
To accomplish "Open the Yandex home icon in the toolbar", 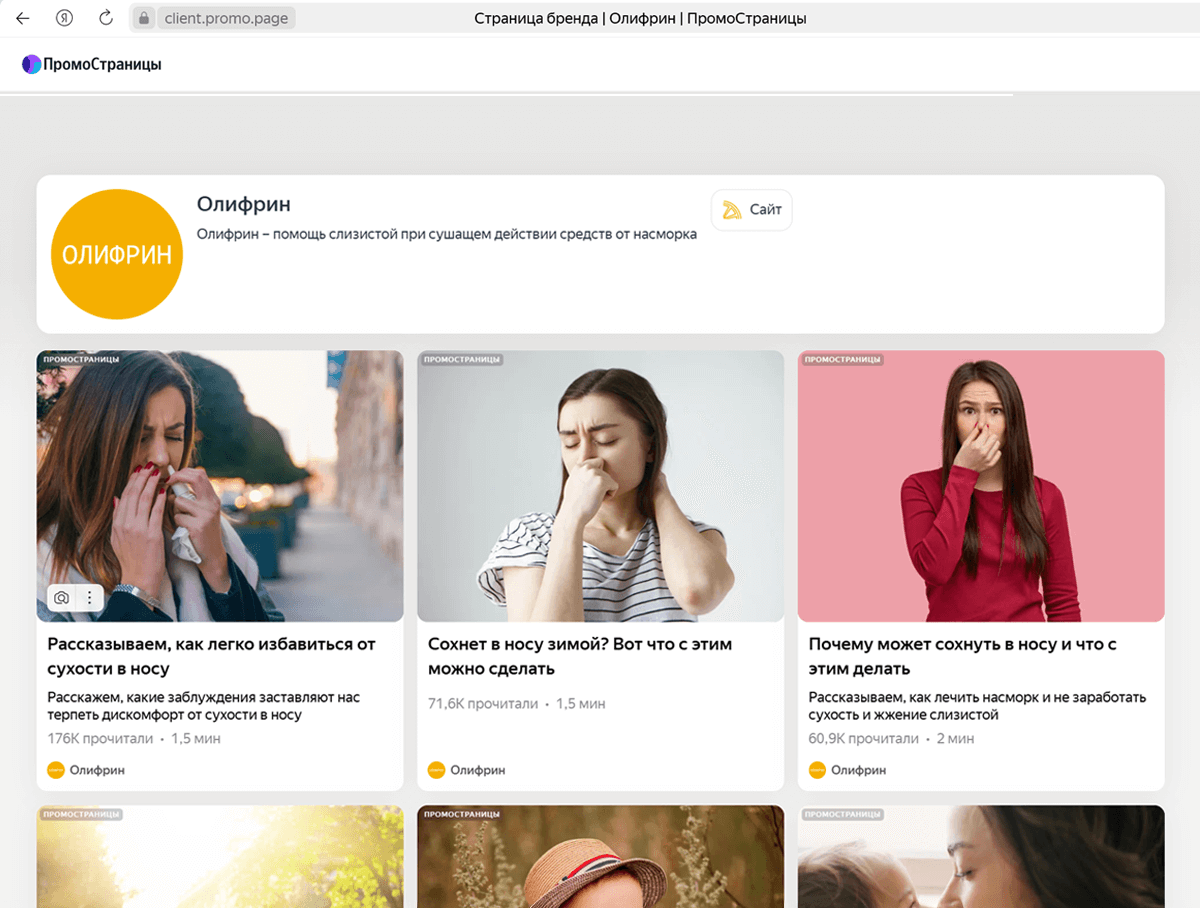I will point(64,18).
